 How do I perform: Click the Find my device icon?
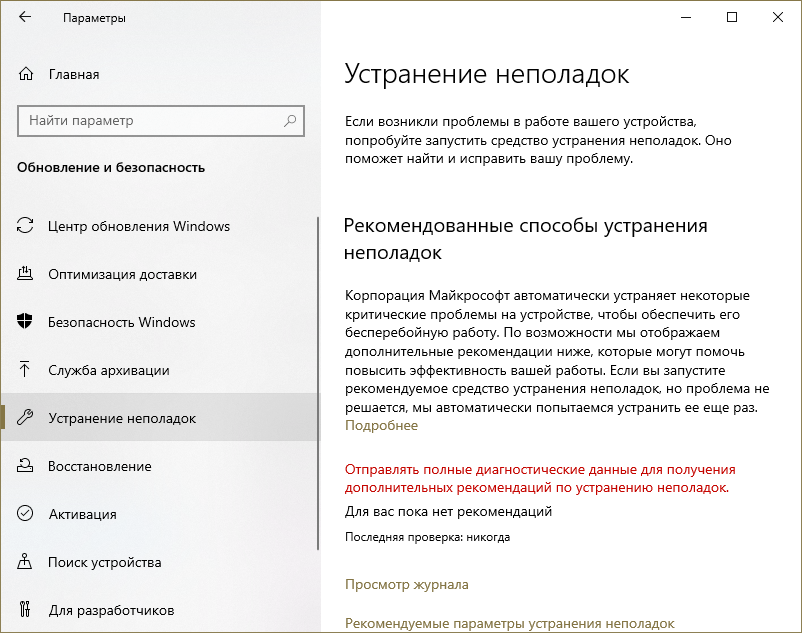click(26, 562)
